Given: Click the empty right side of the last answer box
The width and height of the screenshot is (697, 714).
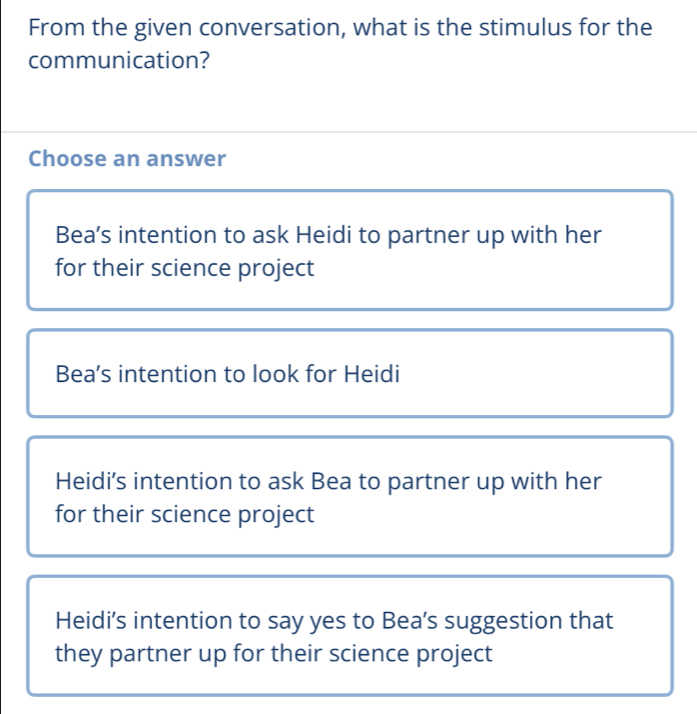Looking at the screenshot, I should pyautogui.click(x=600, y=655).
